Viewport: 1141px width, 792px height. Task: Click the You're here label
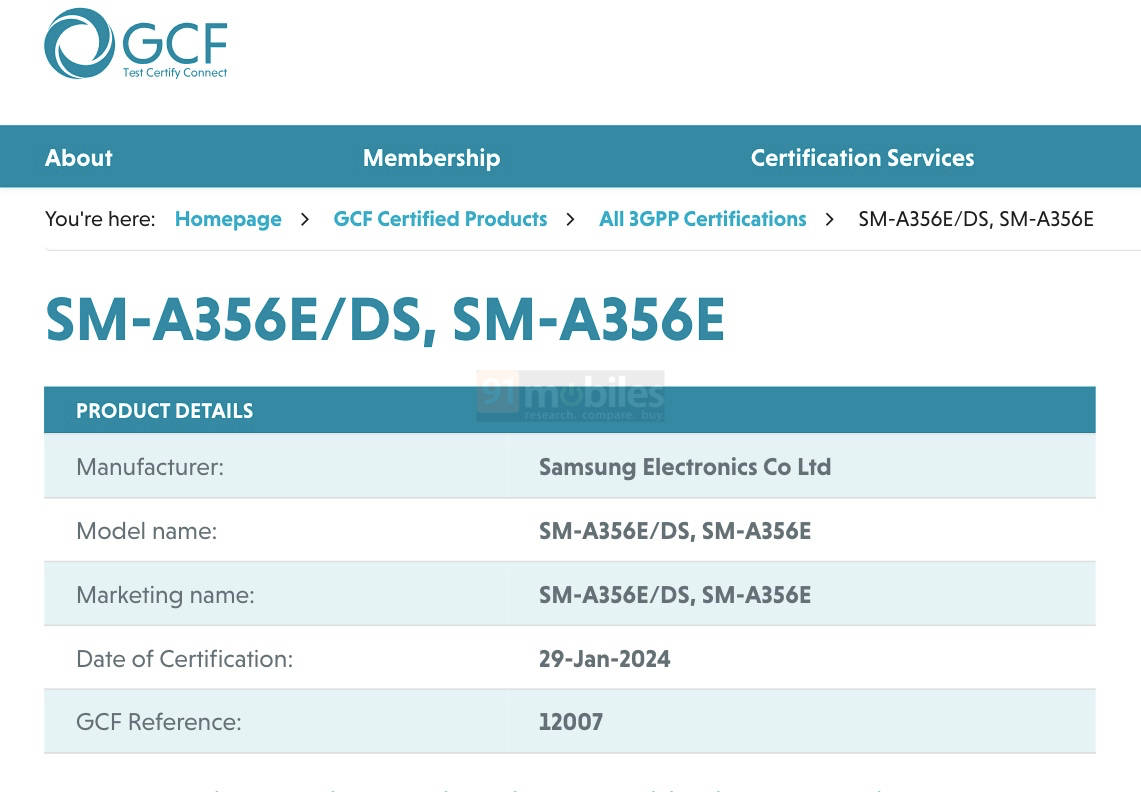point(100,219)
